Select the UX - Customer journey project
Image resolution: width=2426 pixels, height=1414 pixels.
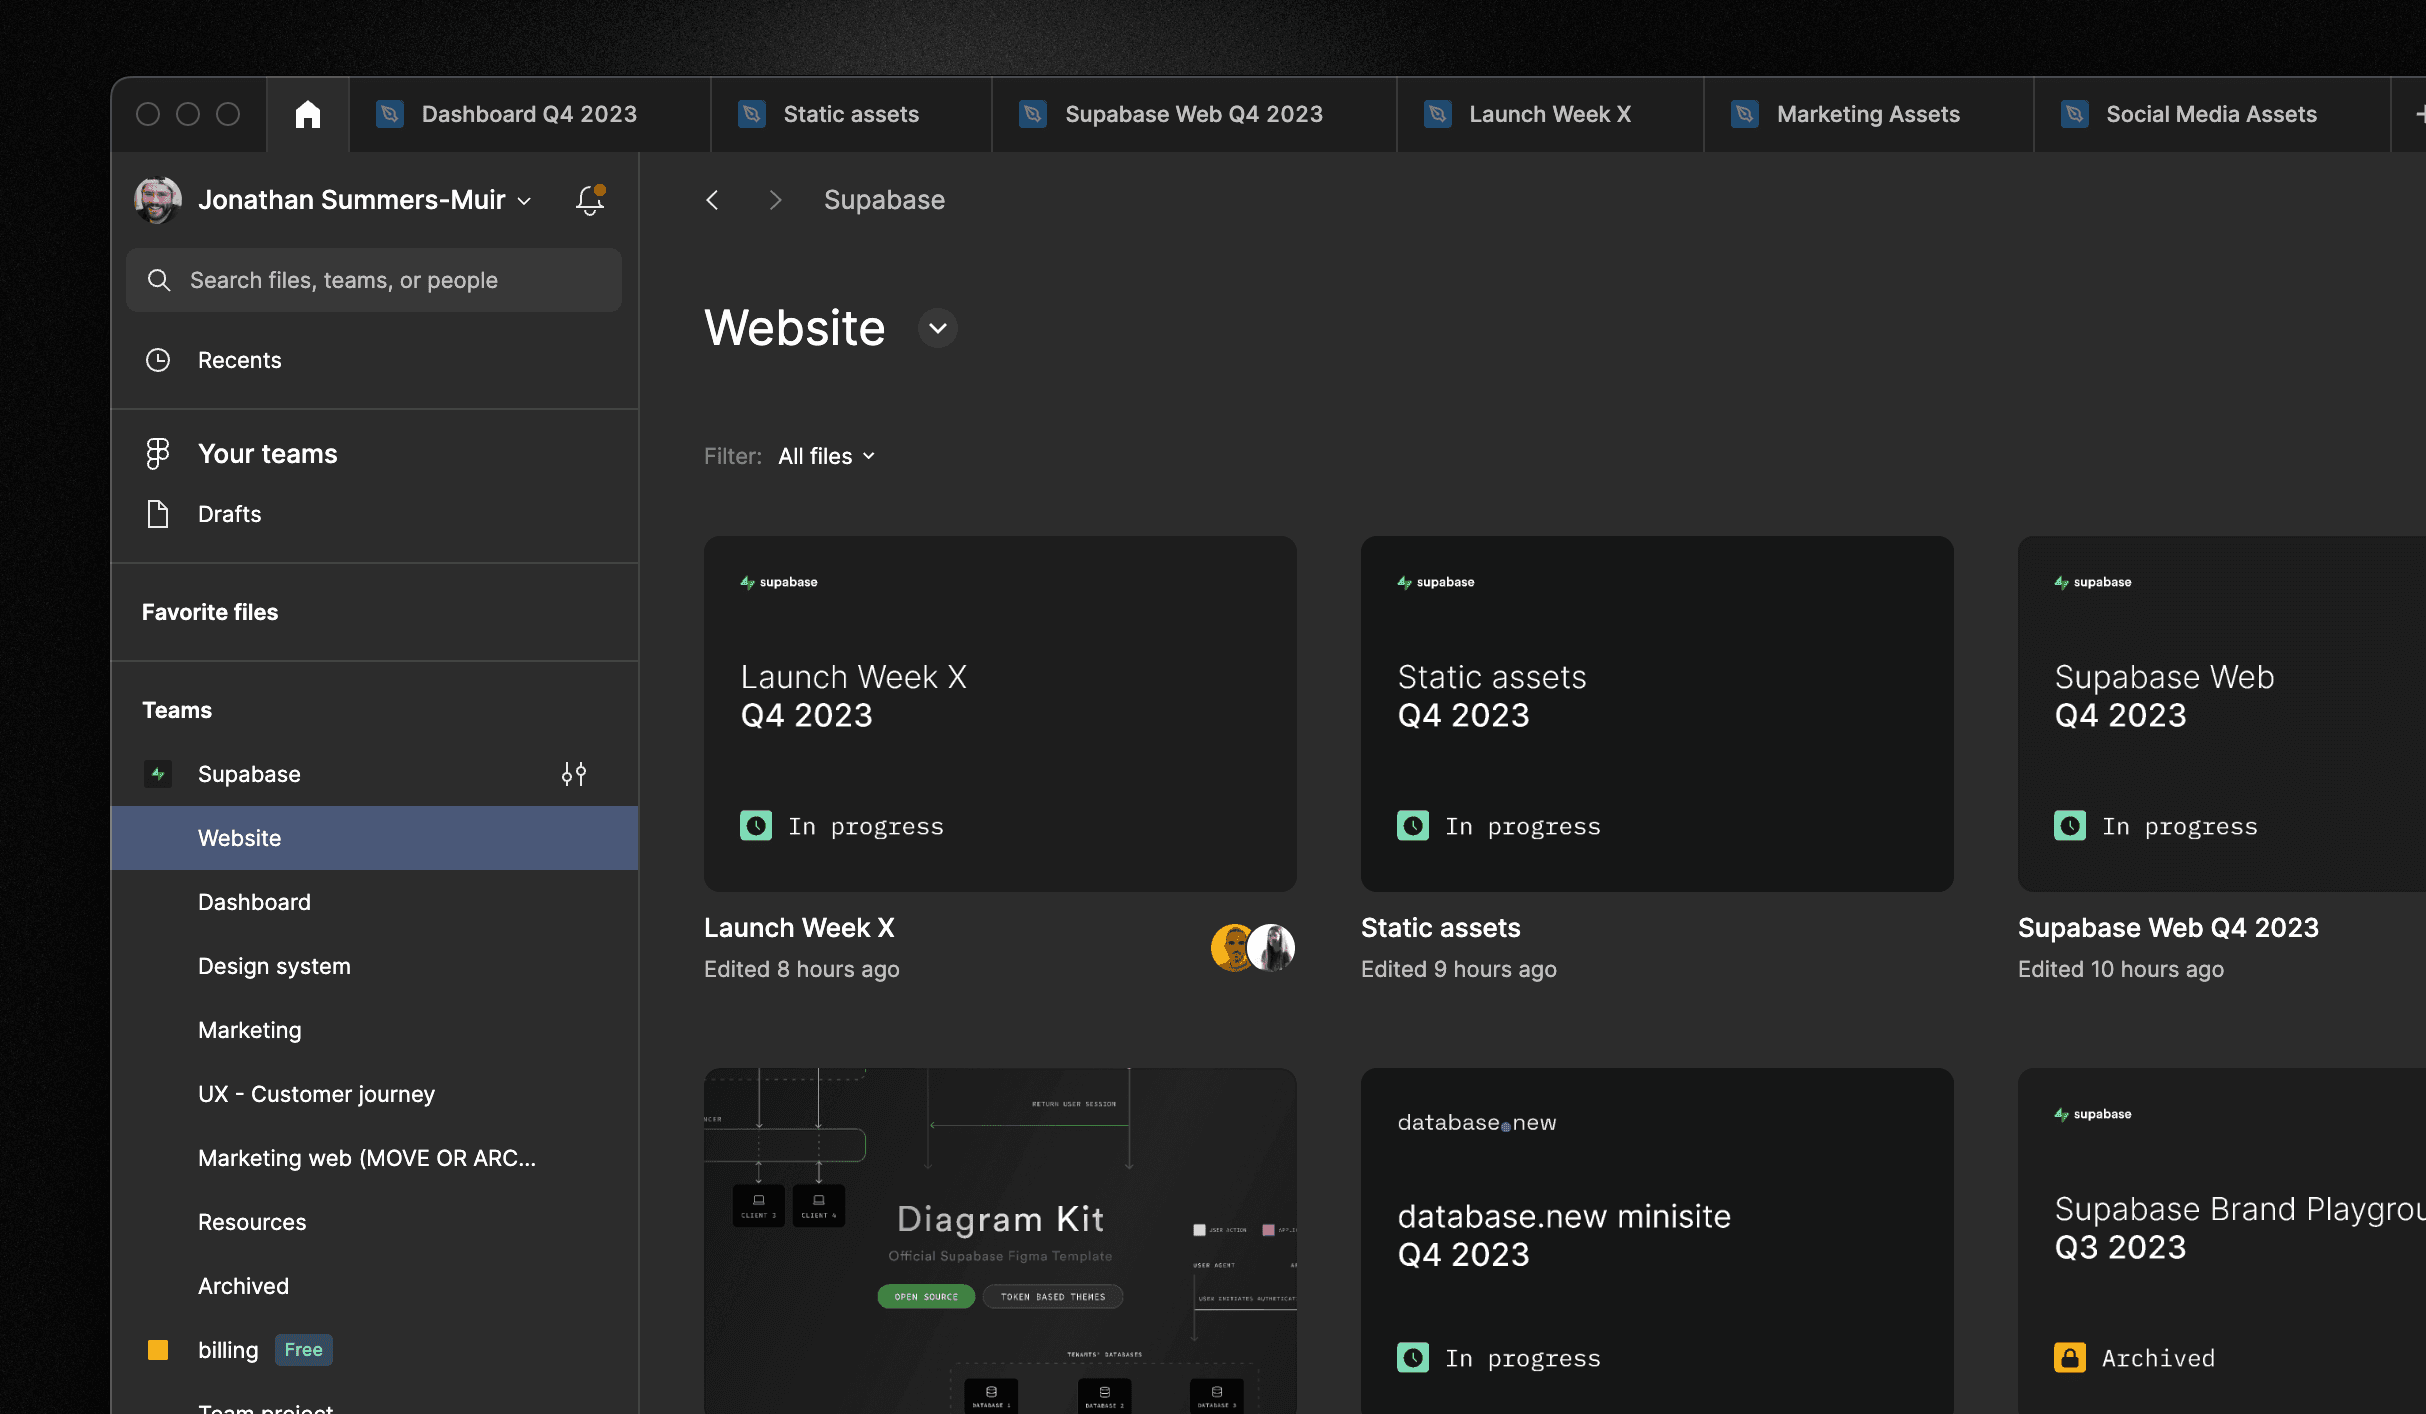tap(374, 1094)
